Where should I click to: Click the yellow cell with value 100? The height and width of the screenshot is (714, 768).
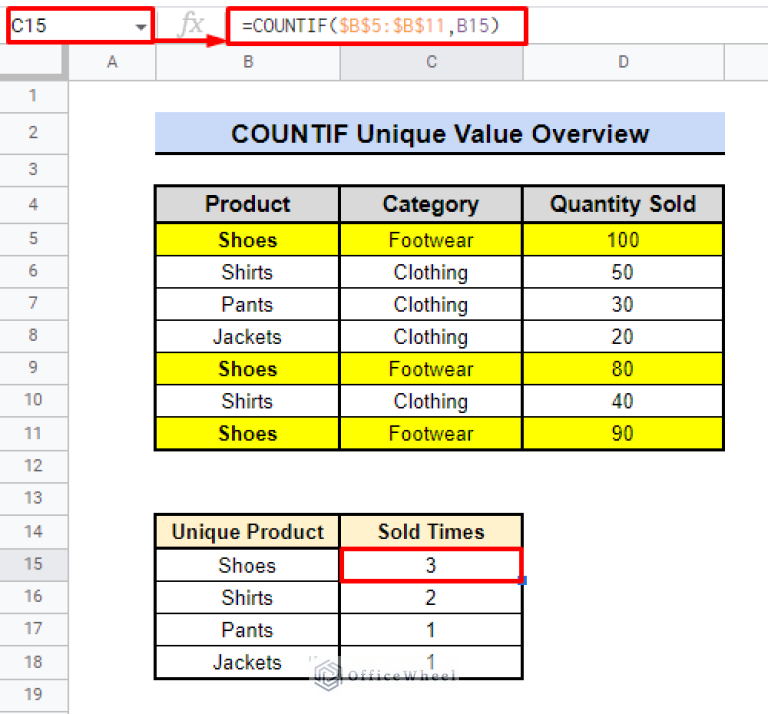pos(623,240)
